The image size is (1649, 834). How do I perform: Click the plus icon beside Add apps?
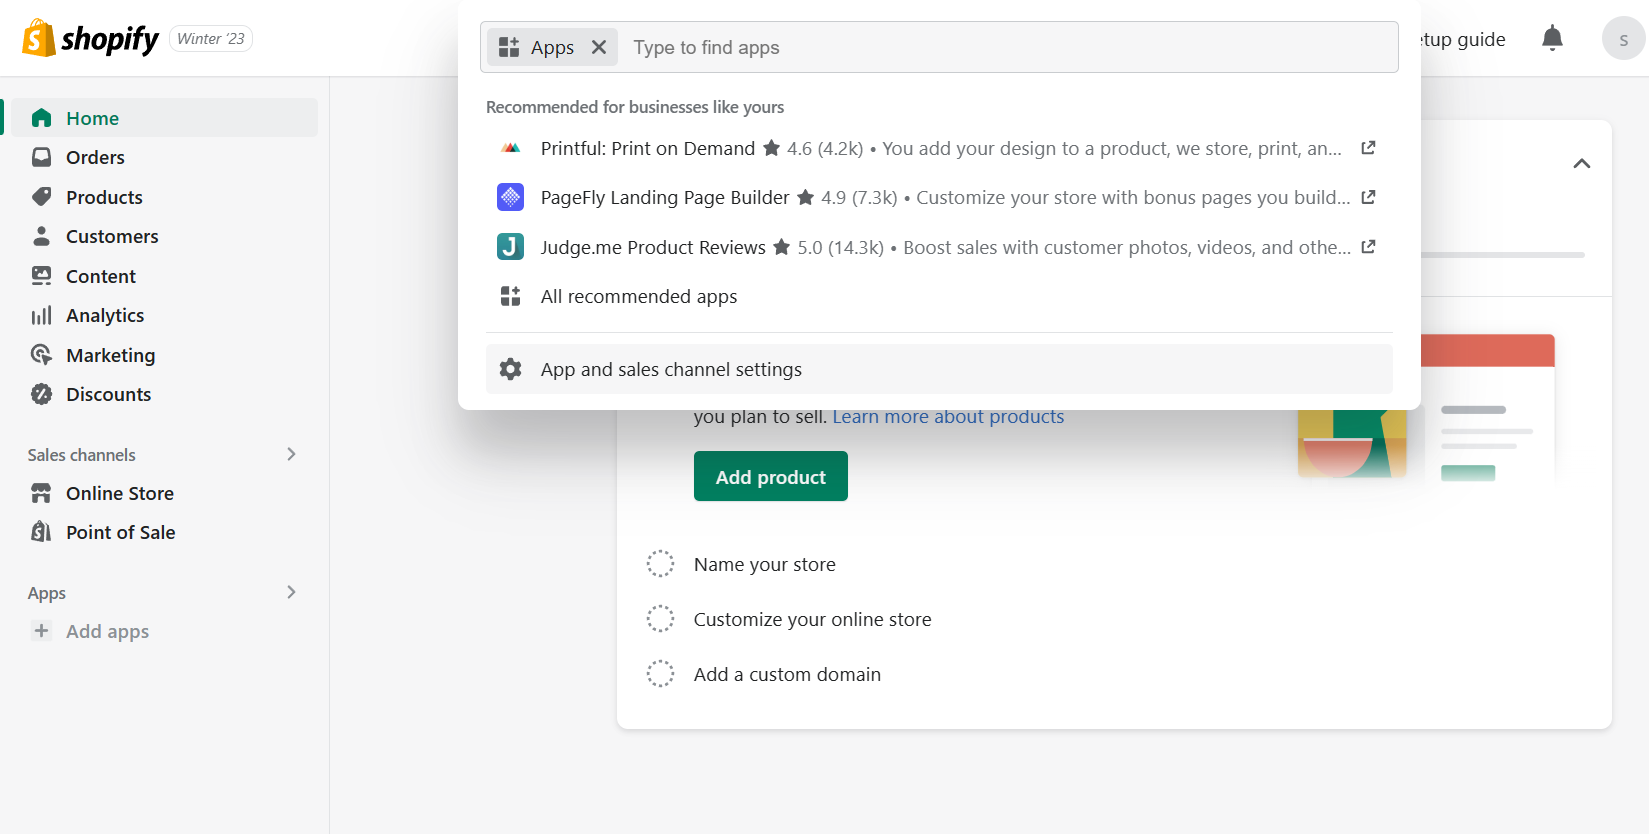point(41,631)
